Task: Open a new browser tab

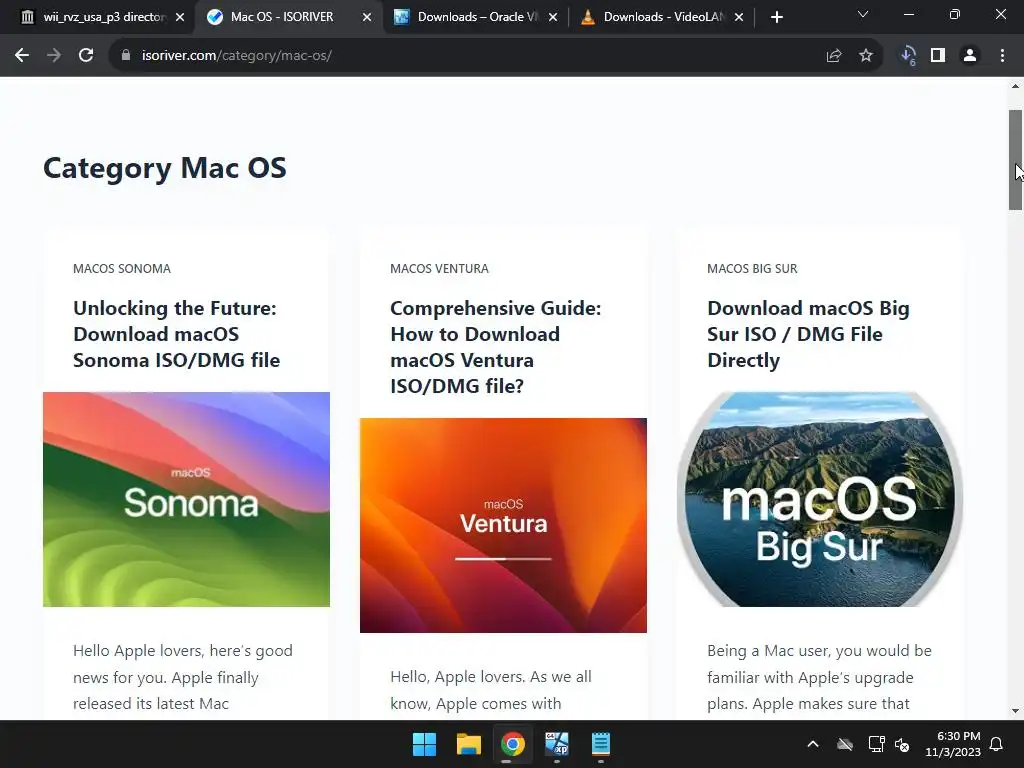Action: (x=776, y=18)
